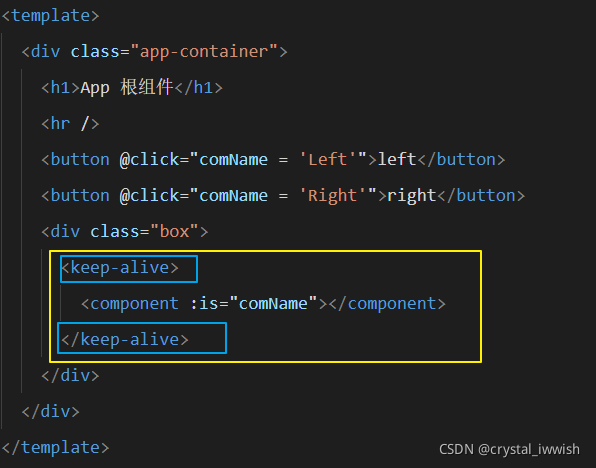This screenshot has height=468, width=596.
Task: Click the closing h1 tag
Action: pyautogui.click(x=198, y=87)
